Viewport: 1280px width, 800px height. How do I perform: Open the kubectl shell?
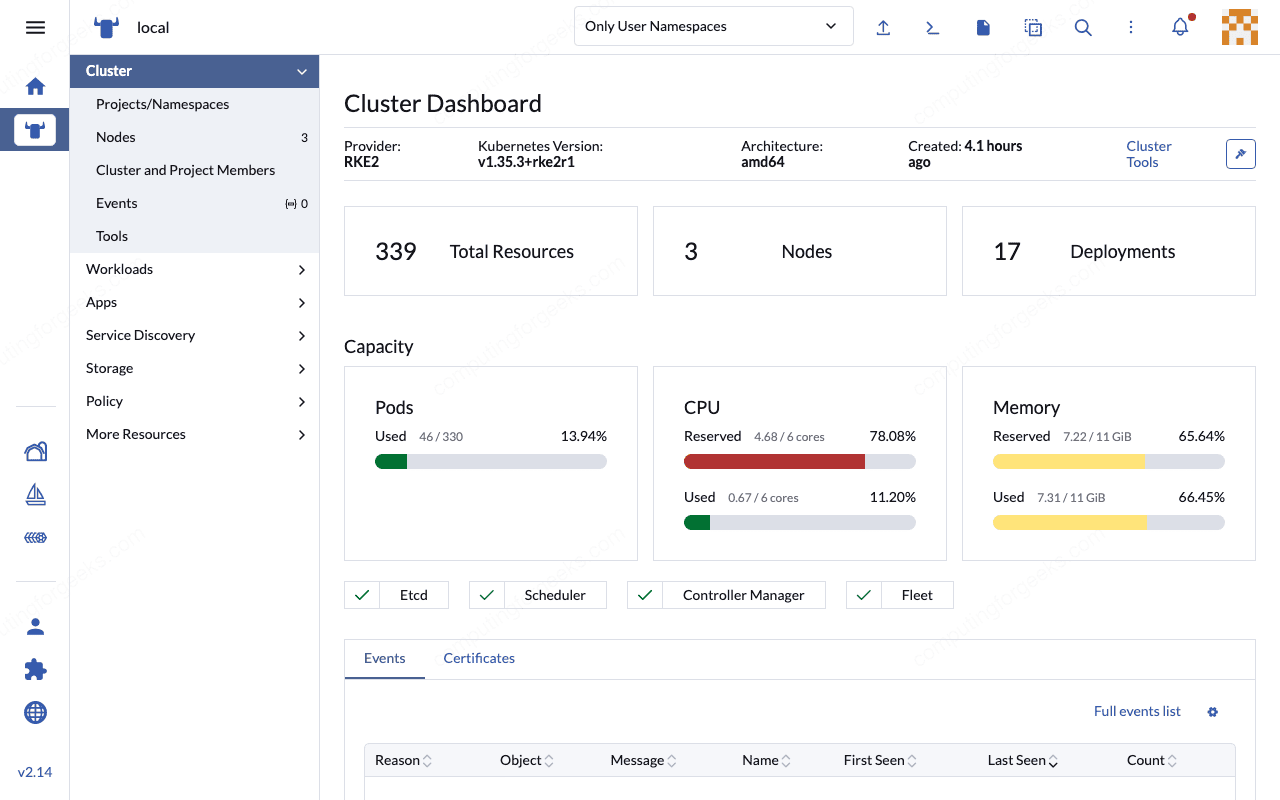932,27
